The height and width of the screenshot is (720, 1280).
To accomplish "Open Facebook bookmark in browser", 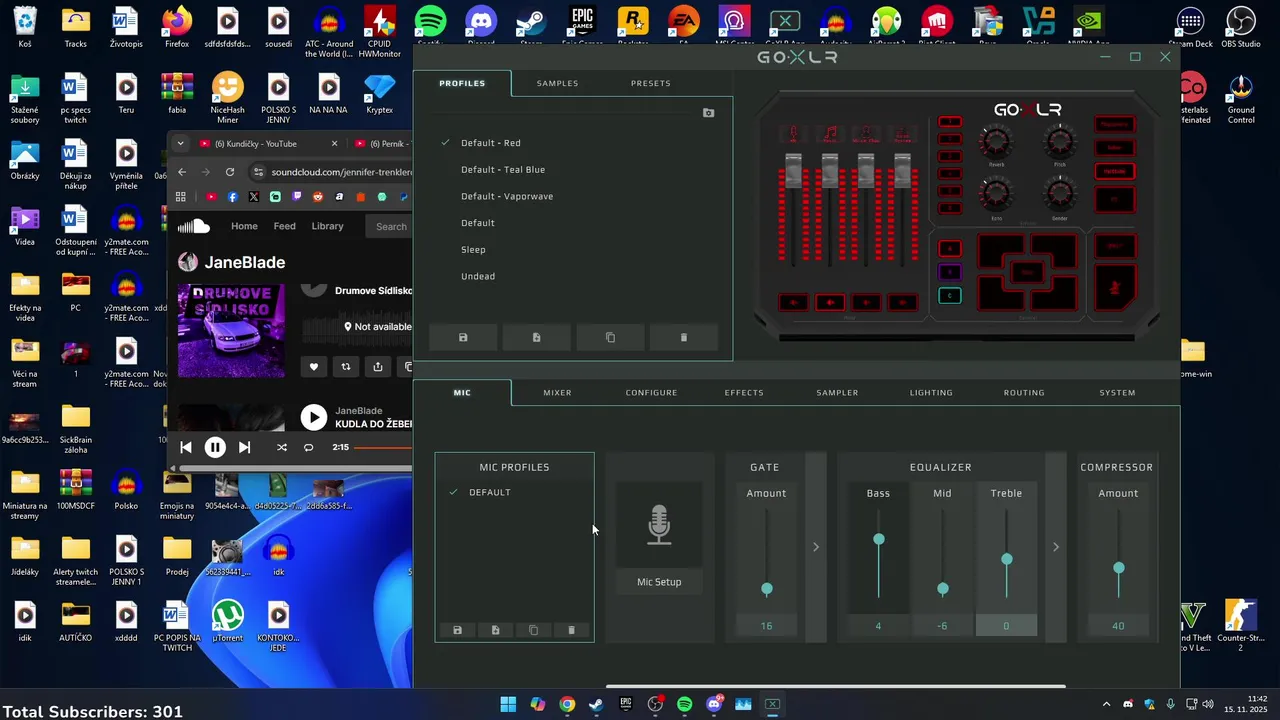I will click(x=232, y=197).
